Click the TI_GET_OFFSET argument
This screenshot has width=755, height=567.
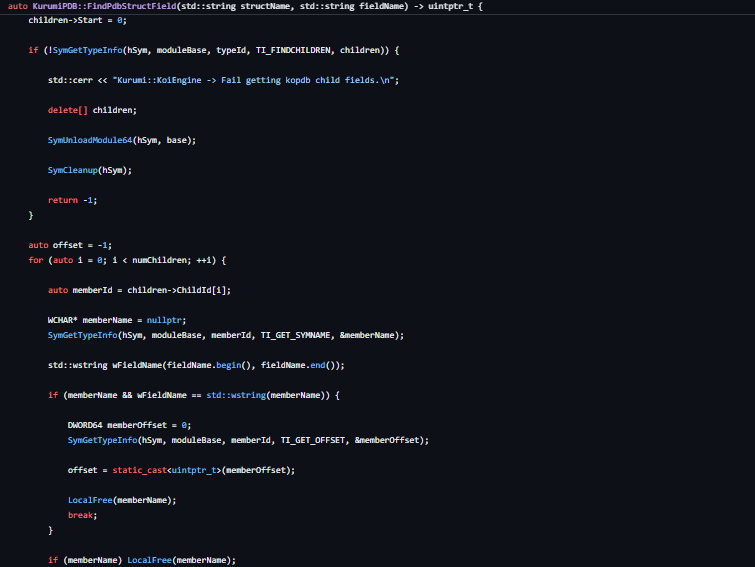click(x=313, y=440)
